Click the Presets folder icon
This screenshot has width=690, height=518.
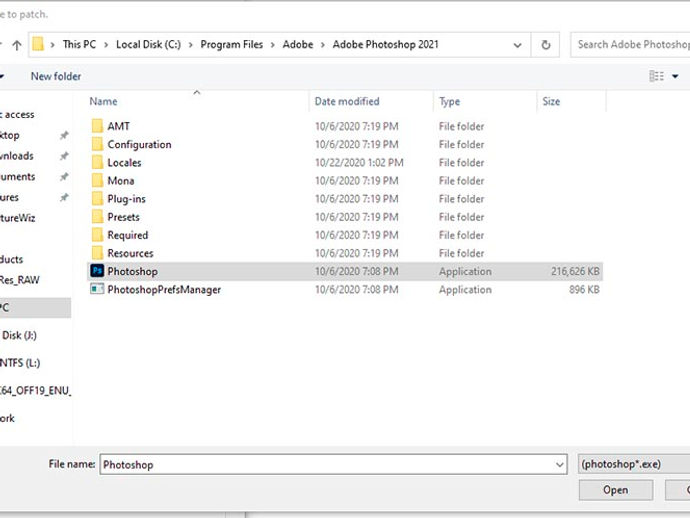[x=97, y=217]
